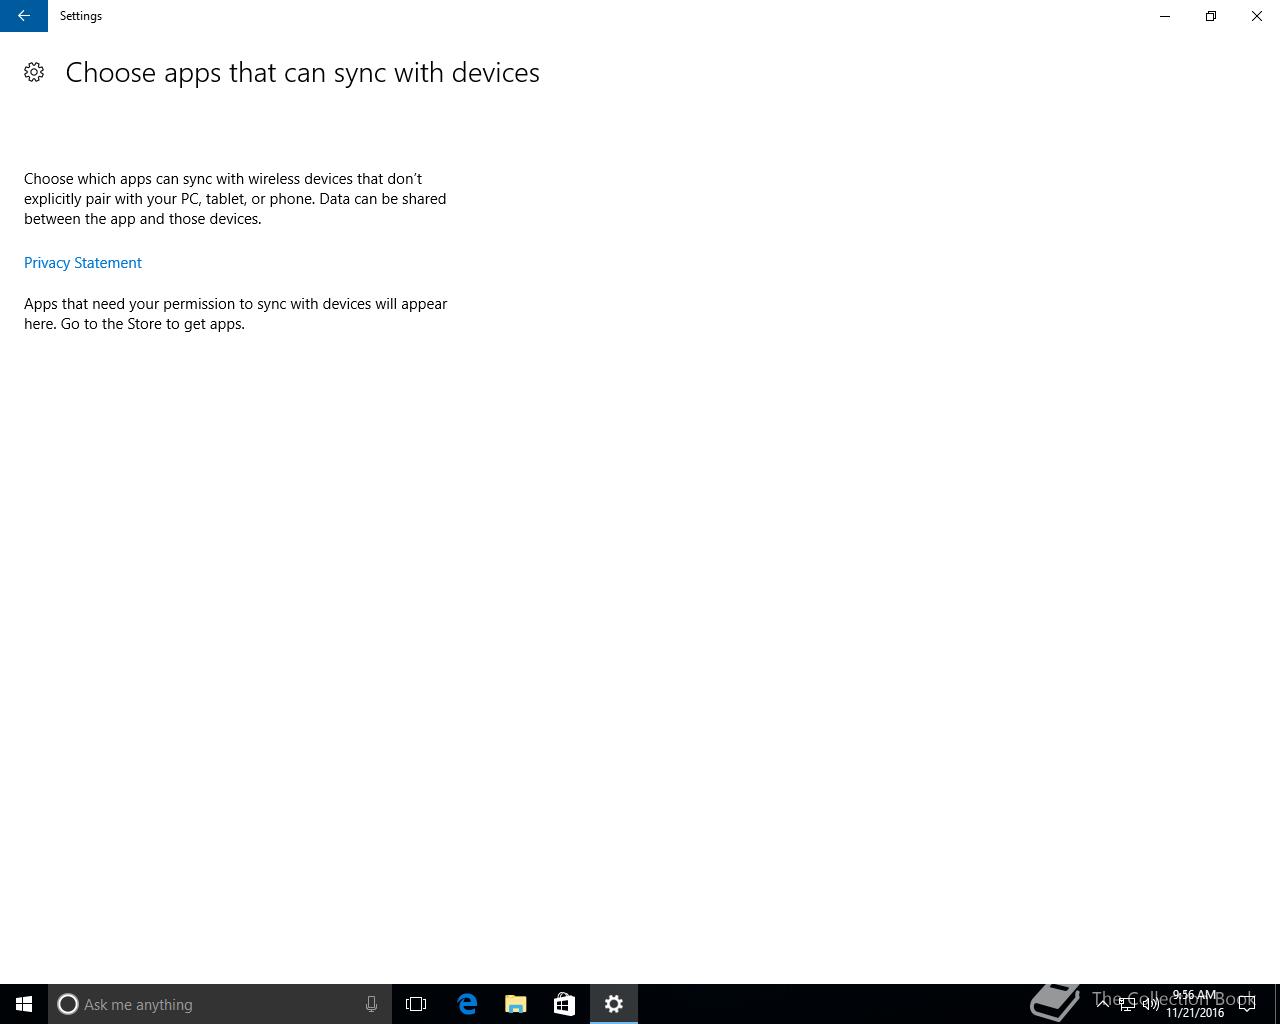
Task: Close the Settings window
Action: pyautogui.click(x=1257, y=16)
